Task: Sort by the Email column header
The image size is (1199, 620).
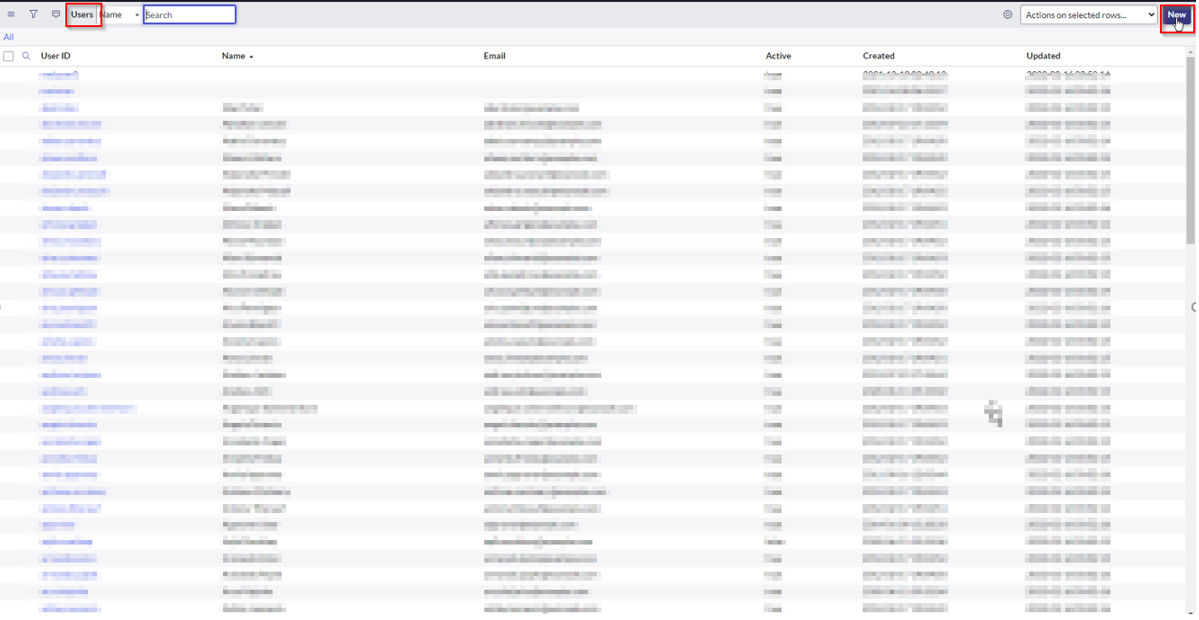Action: [495, 56]
